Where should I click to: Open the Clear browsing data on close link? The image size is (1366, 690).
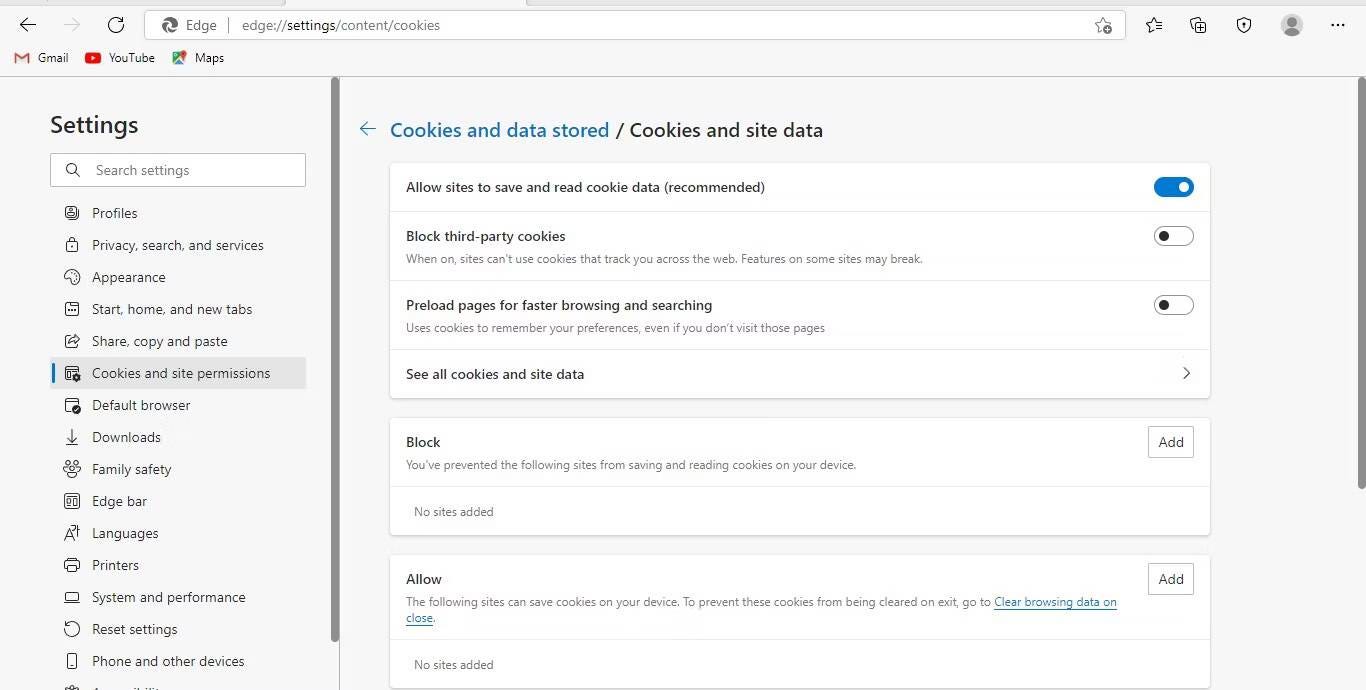1055,601
